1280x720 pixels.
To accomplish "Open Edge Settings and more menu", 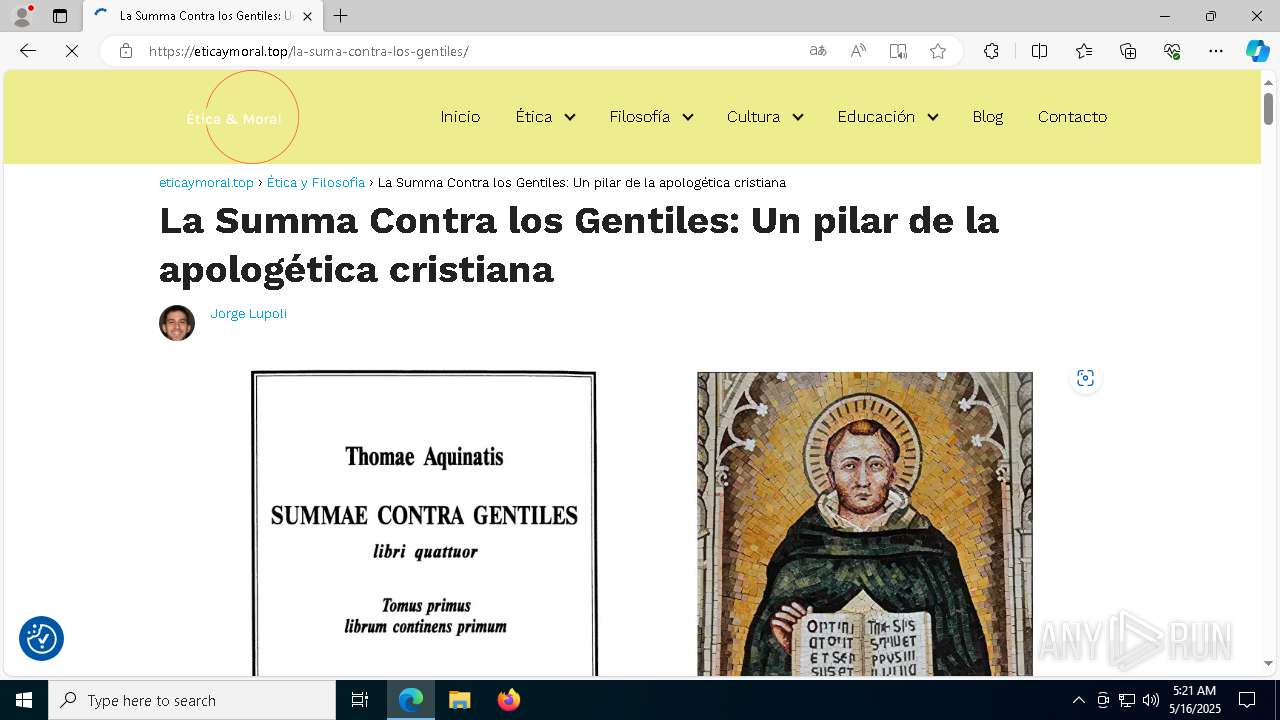I will [1216, 51].
